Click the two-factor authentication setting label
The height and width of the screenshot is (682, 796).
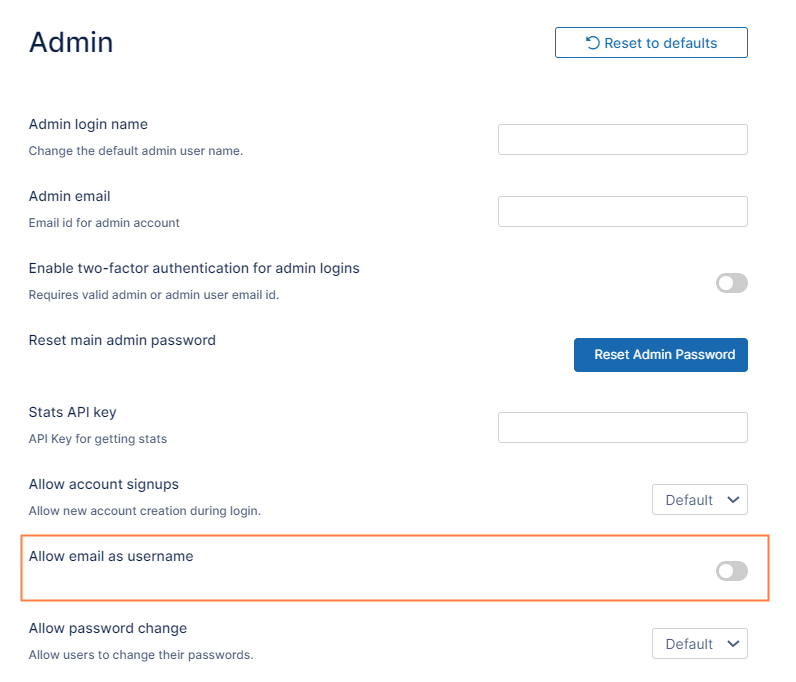tap(194, 269)
